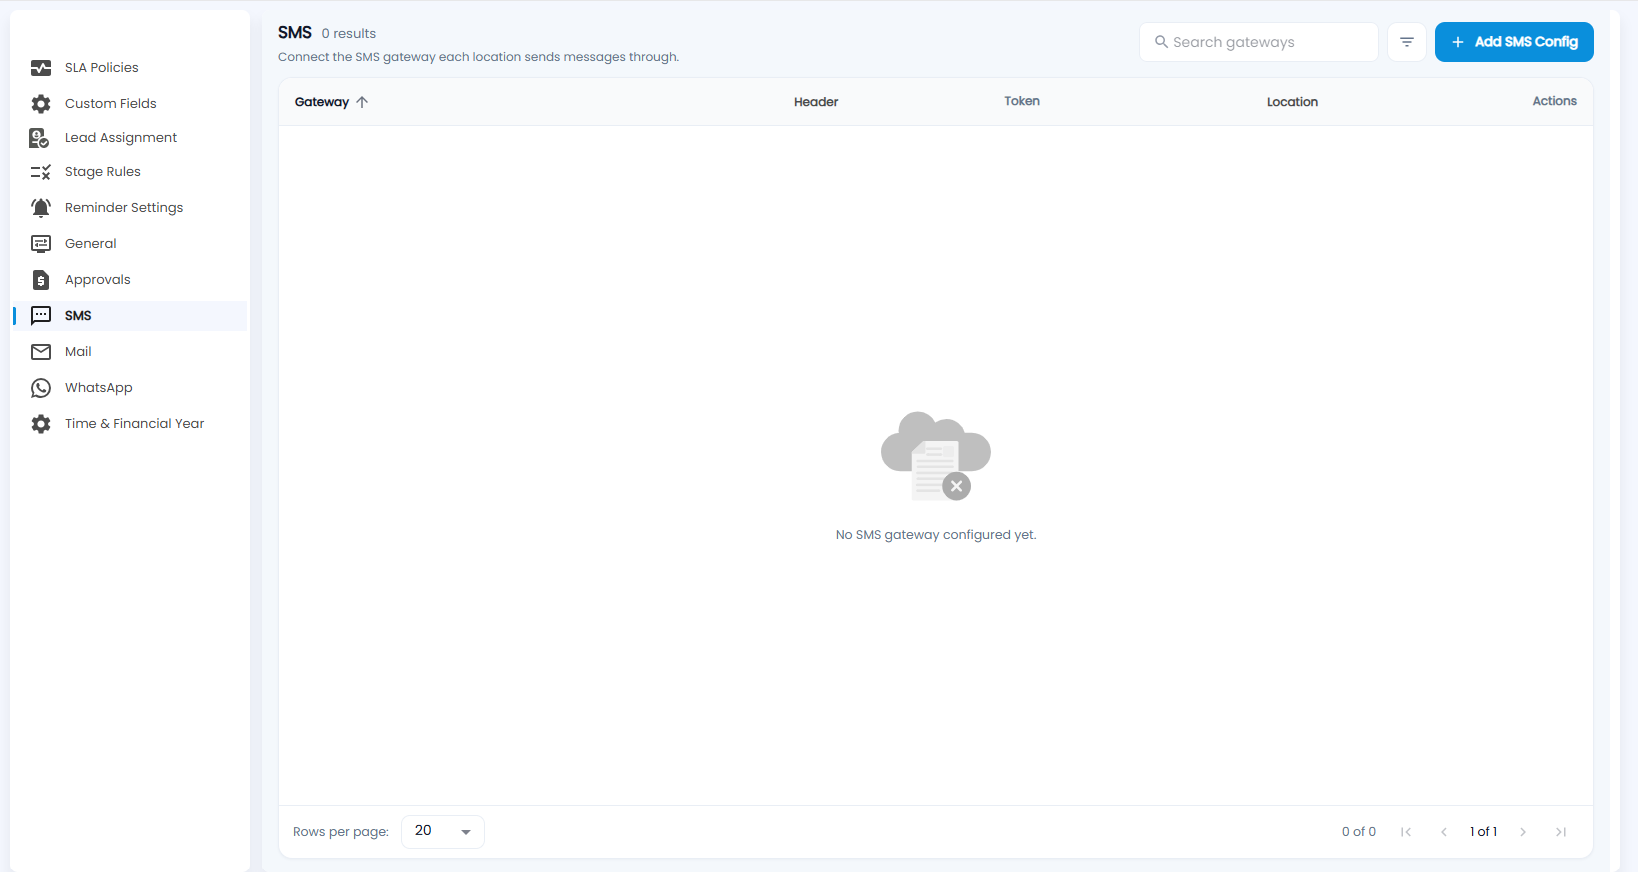Click the Lead Assignment person icon
The height and width of the screenshot is (872, 1638).
(x=40, y=138)
